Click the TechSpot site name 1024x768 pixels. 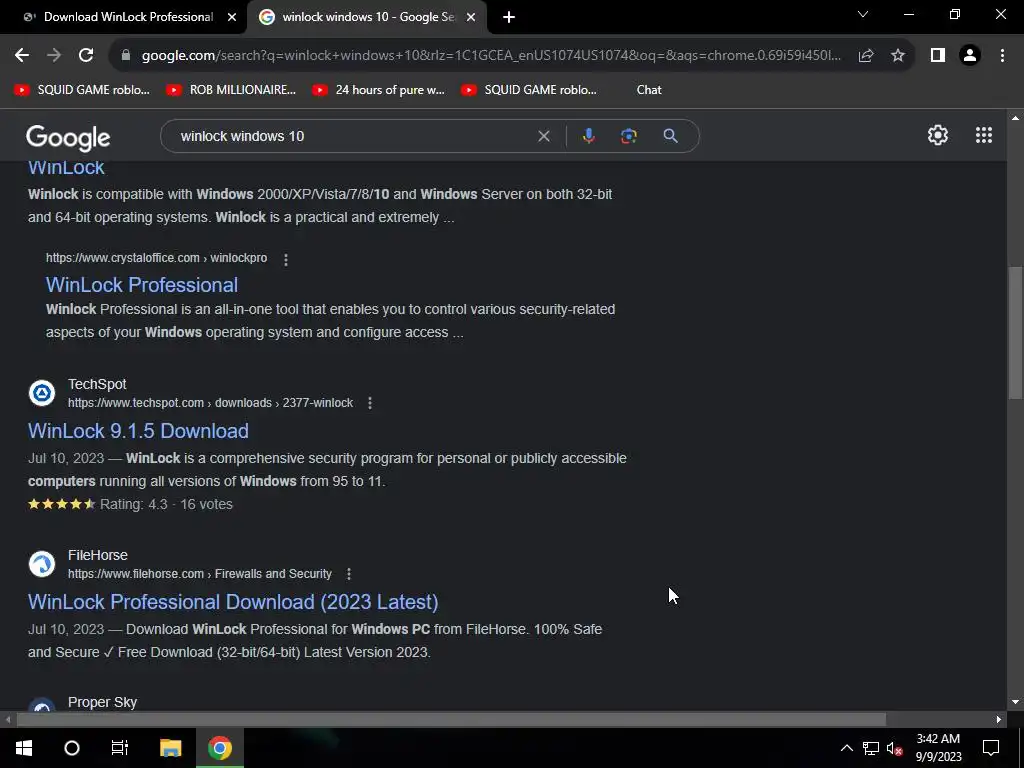[97, 384]
